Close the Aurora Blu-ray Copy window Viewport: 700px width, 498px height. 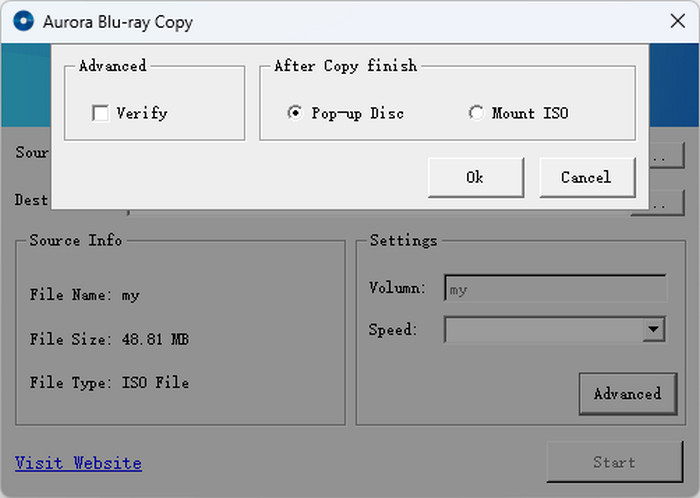click(676, 21)
